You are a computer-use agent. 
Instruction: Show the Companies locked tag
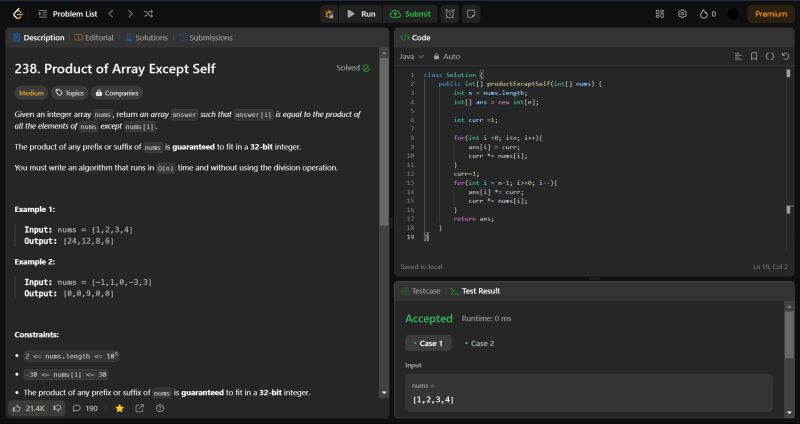[x=117, y=93]
